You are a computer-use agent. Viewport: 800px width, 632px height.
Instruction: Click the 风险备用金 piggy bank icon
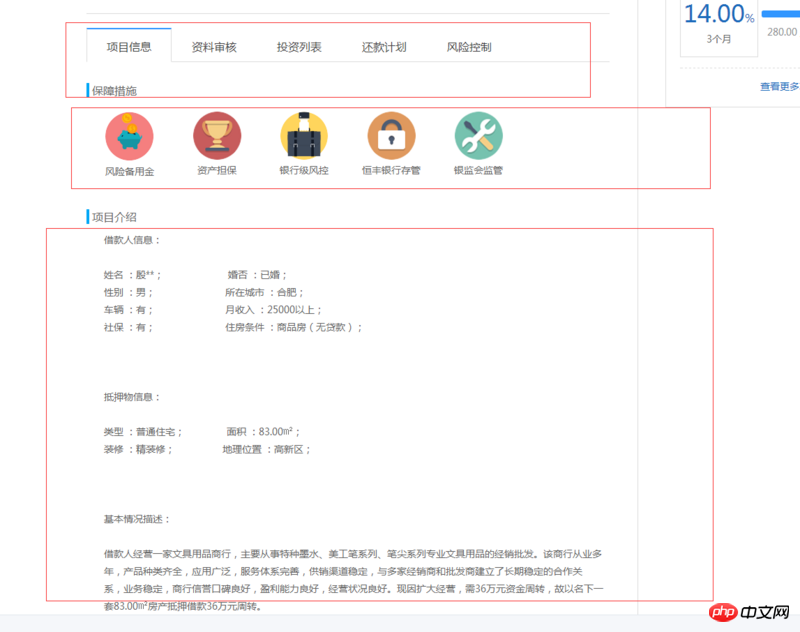[x=129, y=136]
